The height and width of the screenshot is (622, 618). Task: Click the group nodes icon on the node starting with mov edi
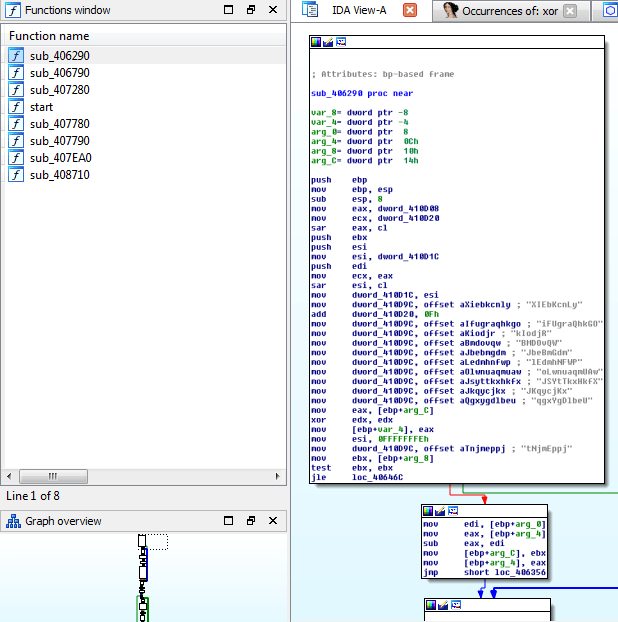pyautogui.click(x=453, y=511)
